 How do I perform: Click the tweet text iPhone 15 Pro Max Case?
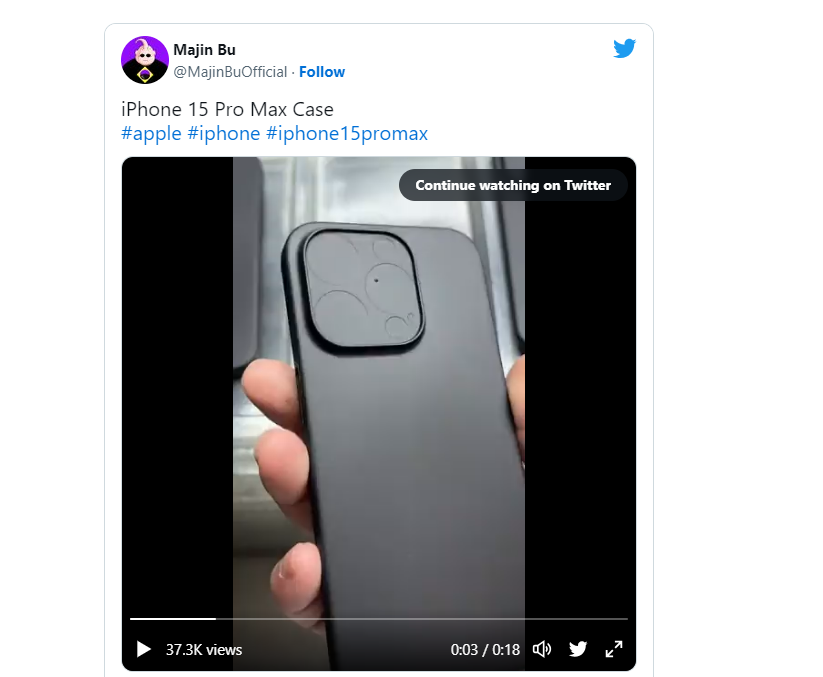[x=227, y=109]
